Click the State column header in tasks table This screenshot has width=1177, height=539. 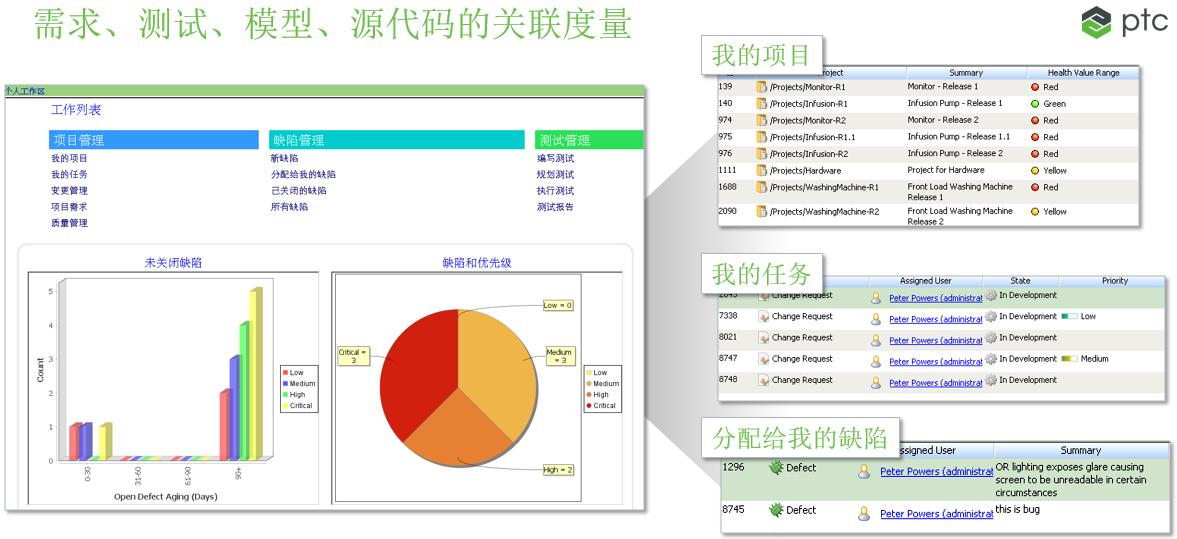pos(1020,281)
